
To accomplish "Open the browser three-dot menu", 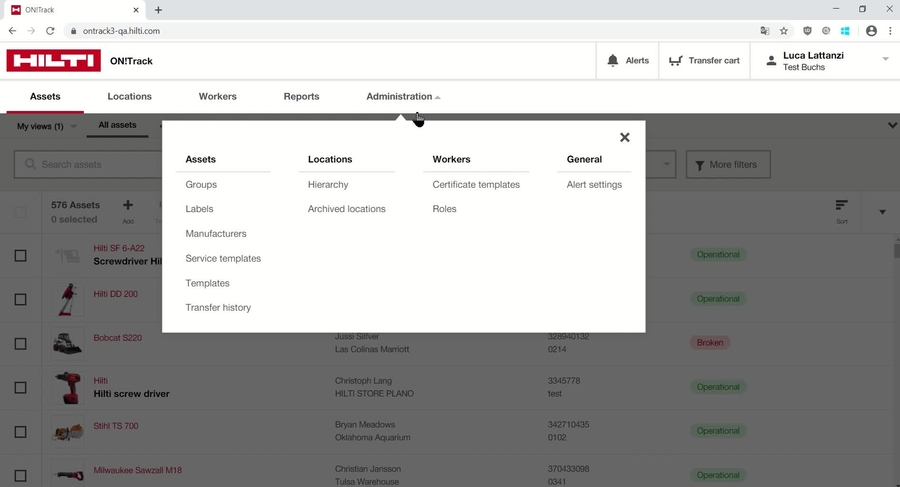I will pyautogui.click(x=890, y=31).
